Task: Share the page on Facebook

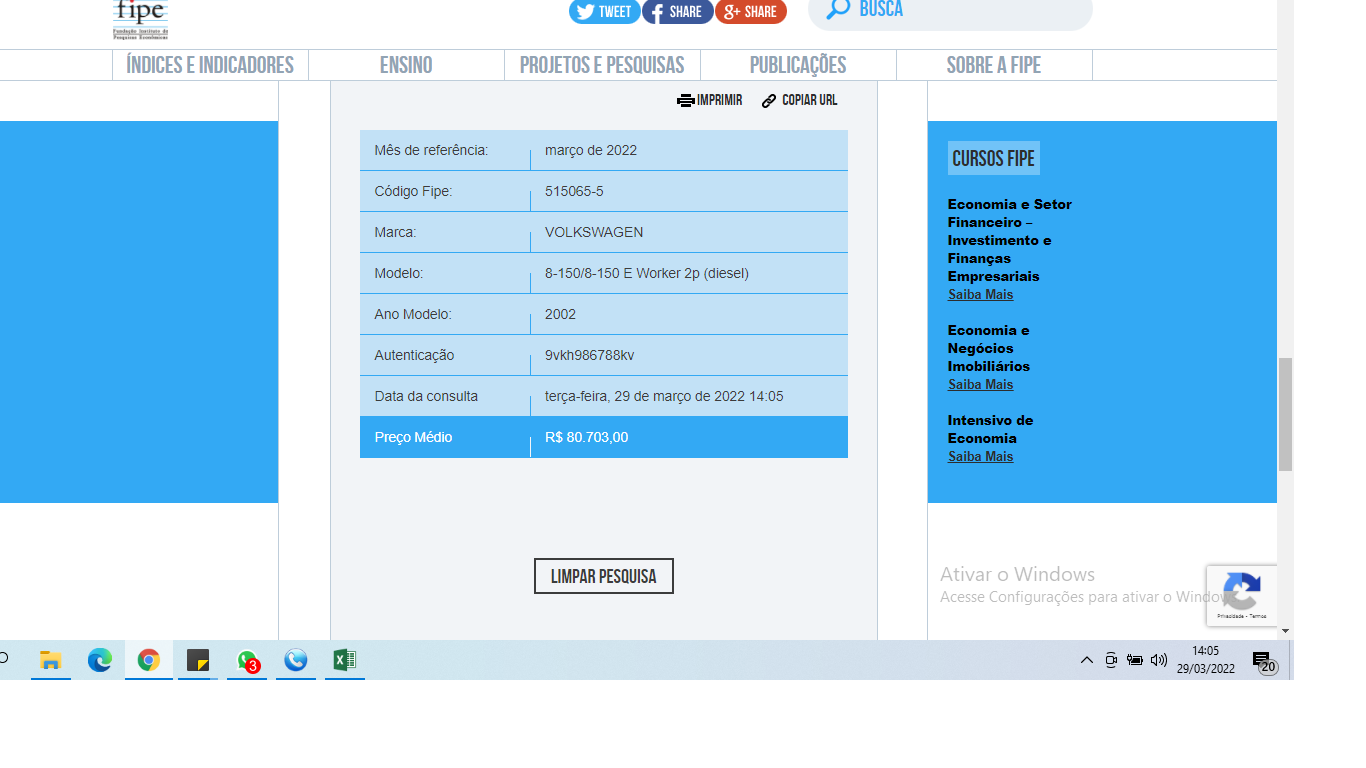Action: click(677, 12)
